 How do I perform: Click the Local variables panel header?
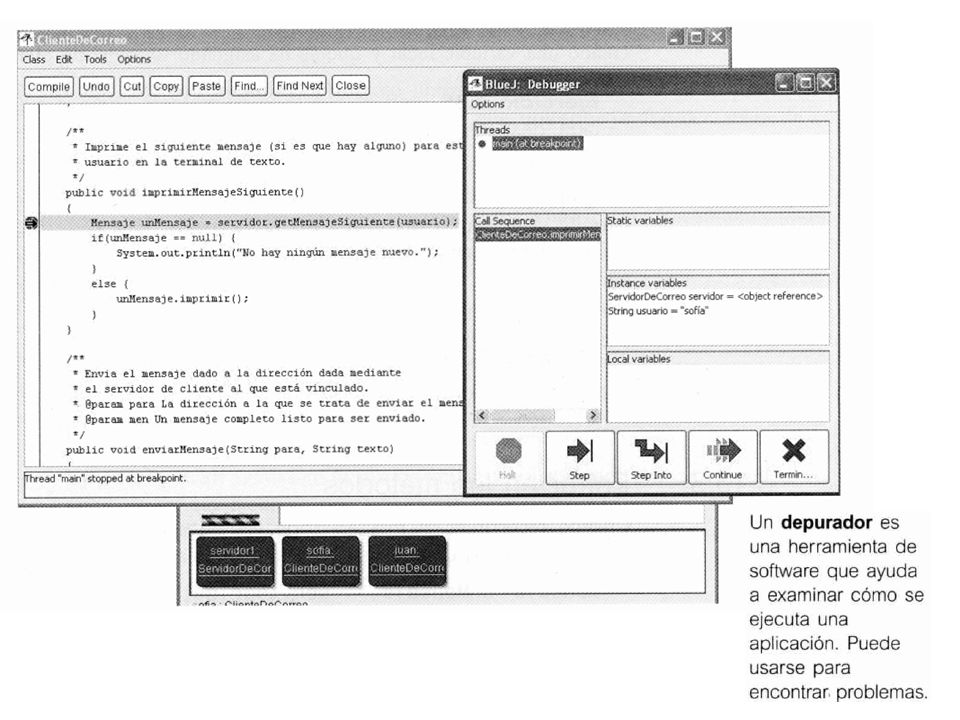click(639, 359)
